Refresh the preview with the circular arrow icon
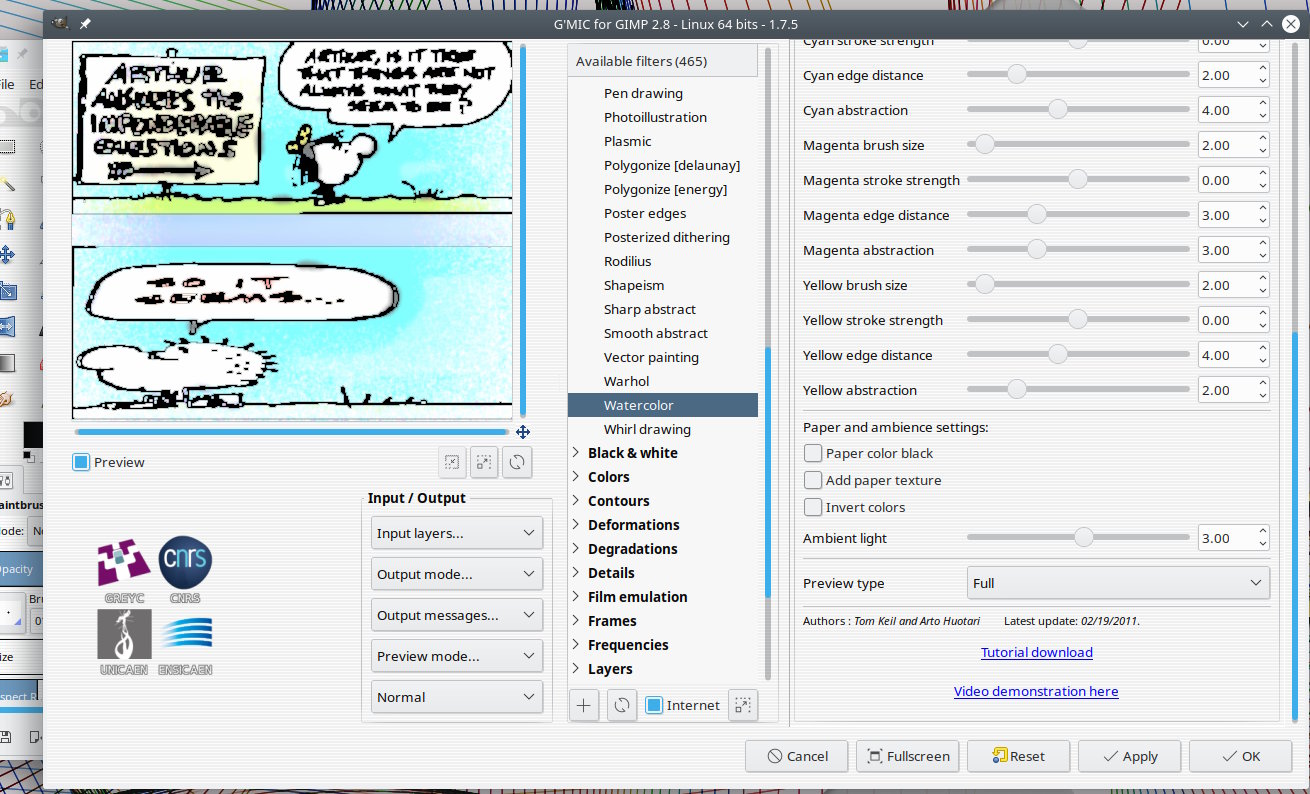Screen dimensions: 1310x794 pyautogui.click(x=517, y=462)
